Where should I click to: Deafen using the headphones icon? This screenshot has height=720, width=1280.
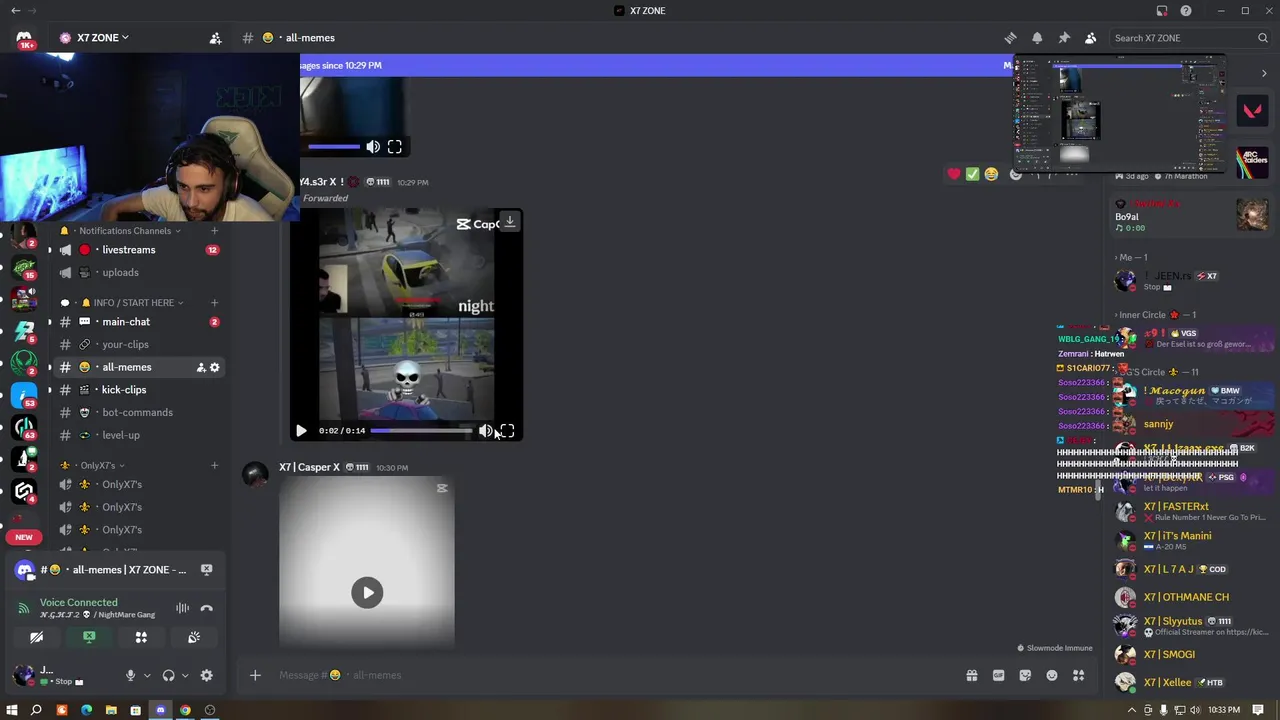(168, 675)
